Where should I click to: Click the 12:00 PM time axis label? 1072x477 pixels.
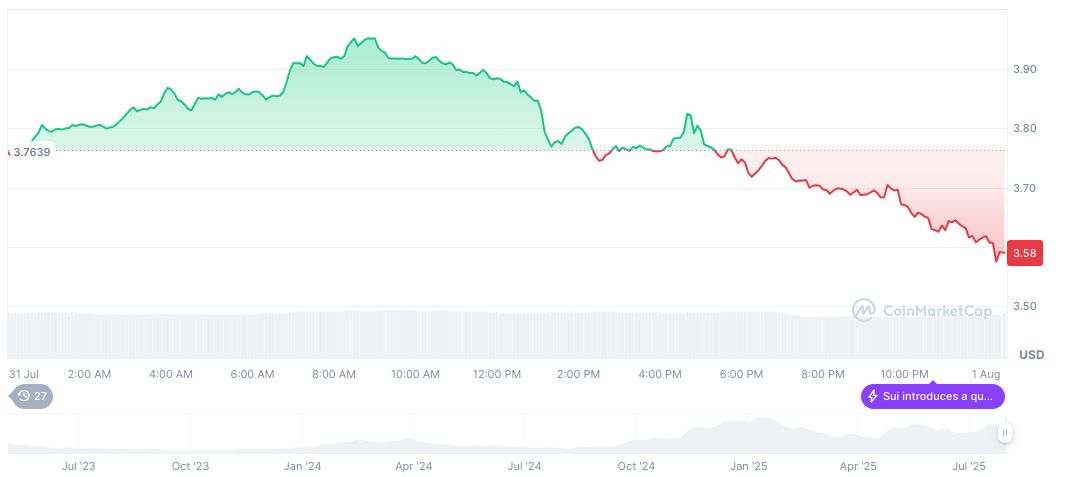[x=497, y=374]
